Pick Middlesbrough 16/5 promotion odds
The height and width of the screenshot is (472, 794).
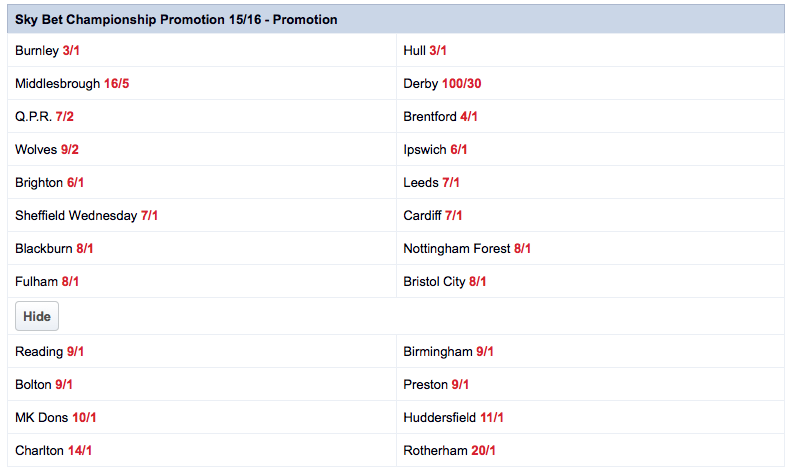(x=116, y=84)
